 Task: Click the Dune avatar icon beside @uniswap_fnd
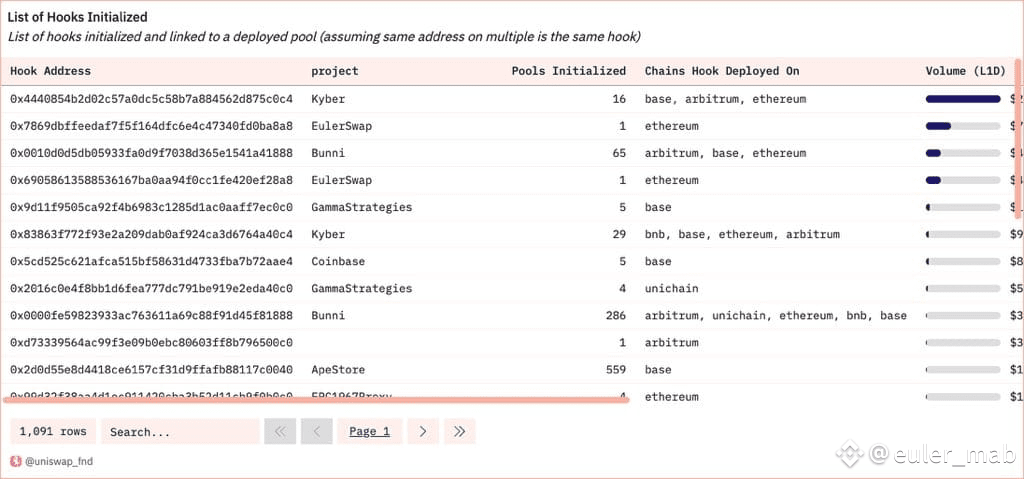click(16, 461)
